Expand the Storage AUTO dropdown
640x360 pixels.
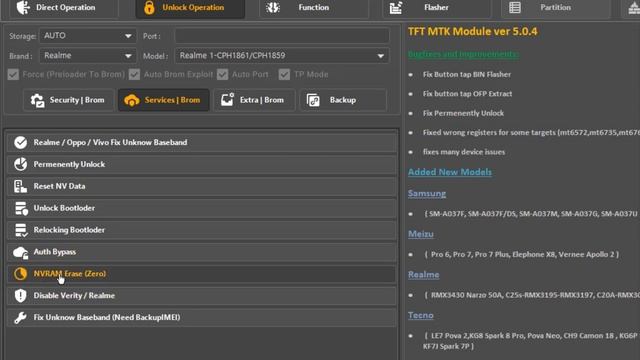[88, 36]
